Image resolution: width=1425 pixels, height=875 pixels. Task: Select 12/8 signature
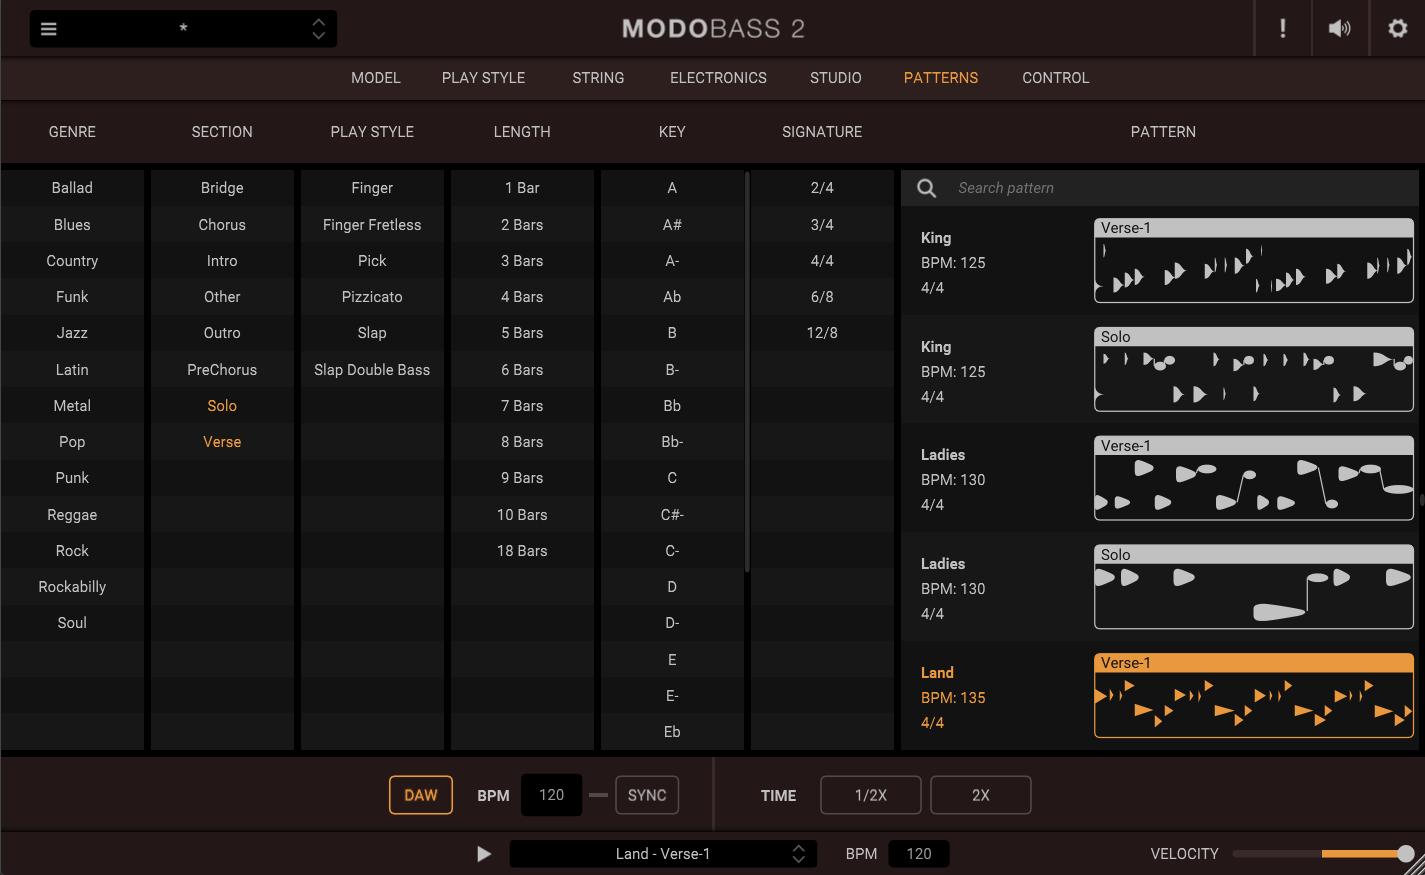tap(822, 333)
